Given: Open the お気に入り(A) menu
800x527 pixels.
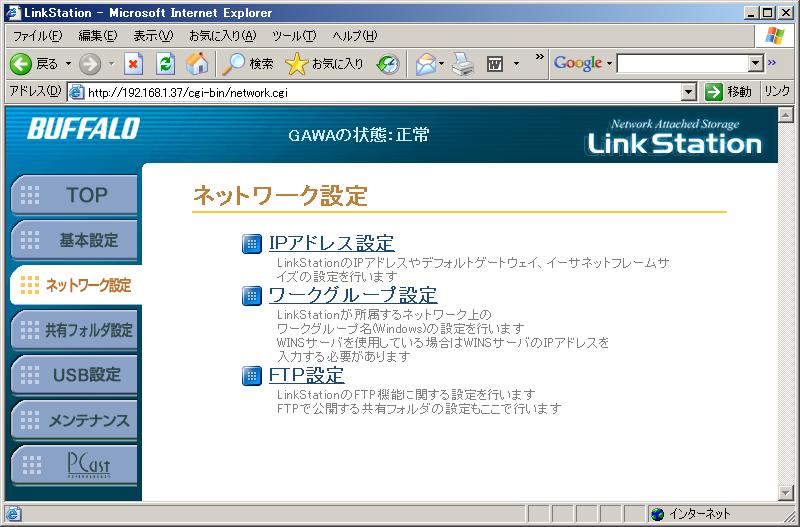Looking at the screenshot, I should [x=222, y=36].
